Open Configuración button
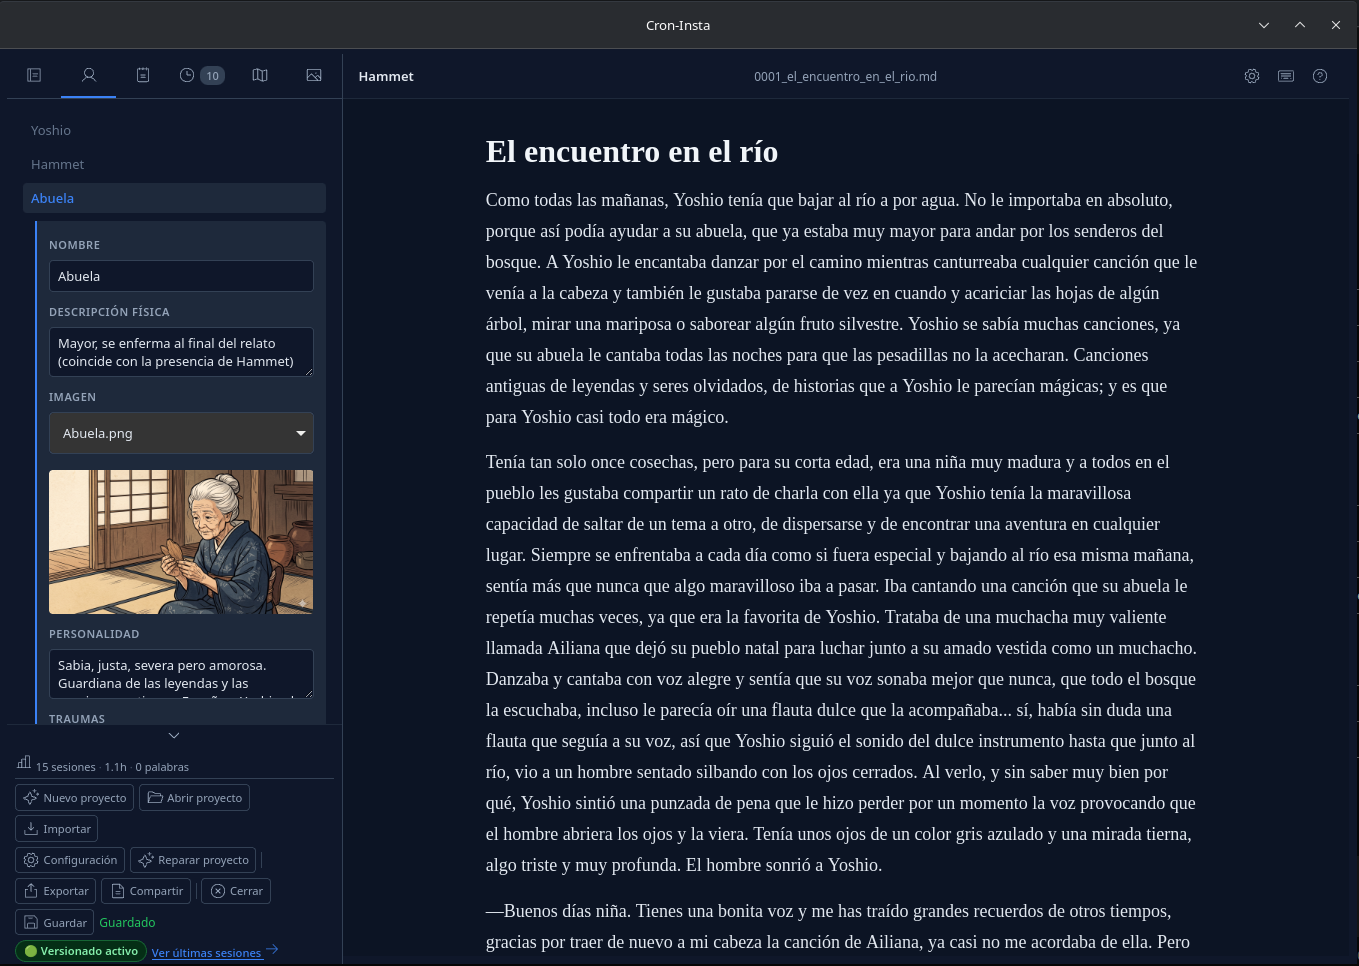Image resolution: width=1359 pixels, height=966 pixels. (70, 860)
